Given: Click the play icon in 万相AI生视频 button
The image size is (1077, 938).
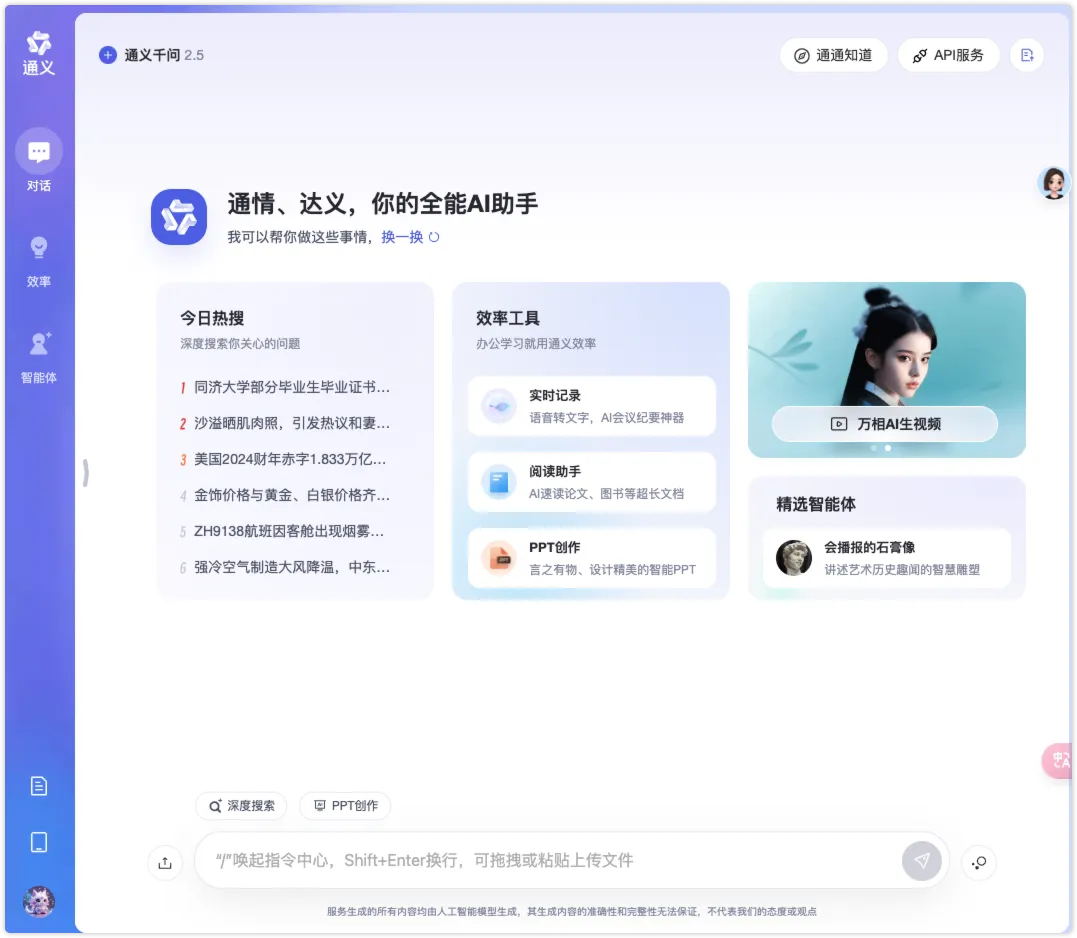Looking at the screenshot, I should (x=839, y=424).
